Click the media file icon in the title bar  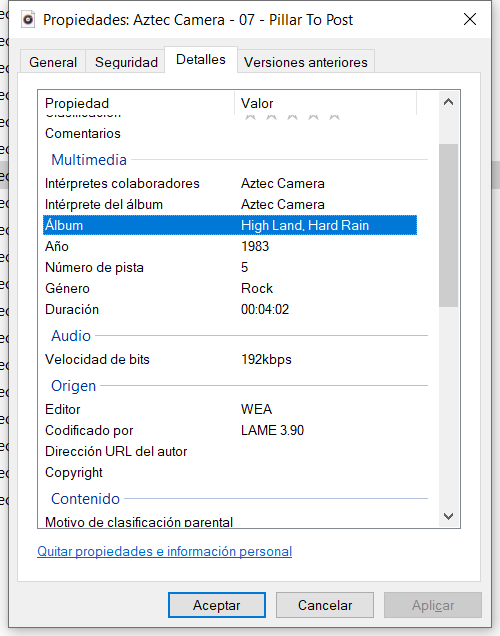(28, 19)
